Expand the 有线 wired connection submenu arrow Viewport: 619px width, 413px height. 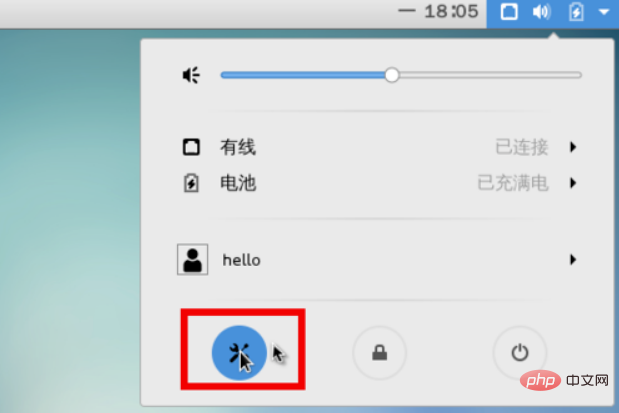[573, 147]
